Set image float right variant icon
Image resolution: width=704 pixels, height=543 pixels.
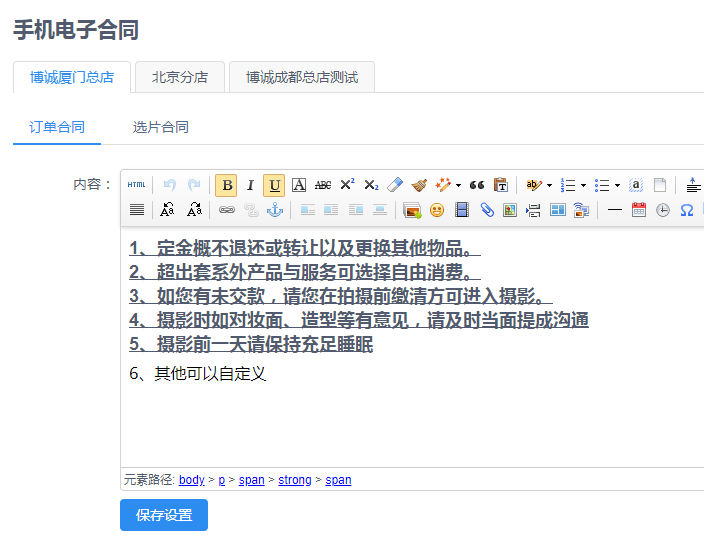(x=356, y=210)
